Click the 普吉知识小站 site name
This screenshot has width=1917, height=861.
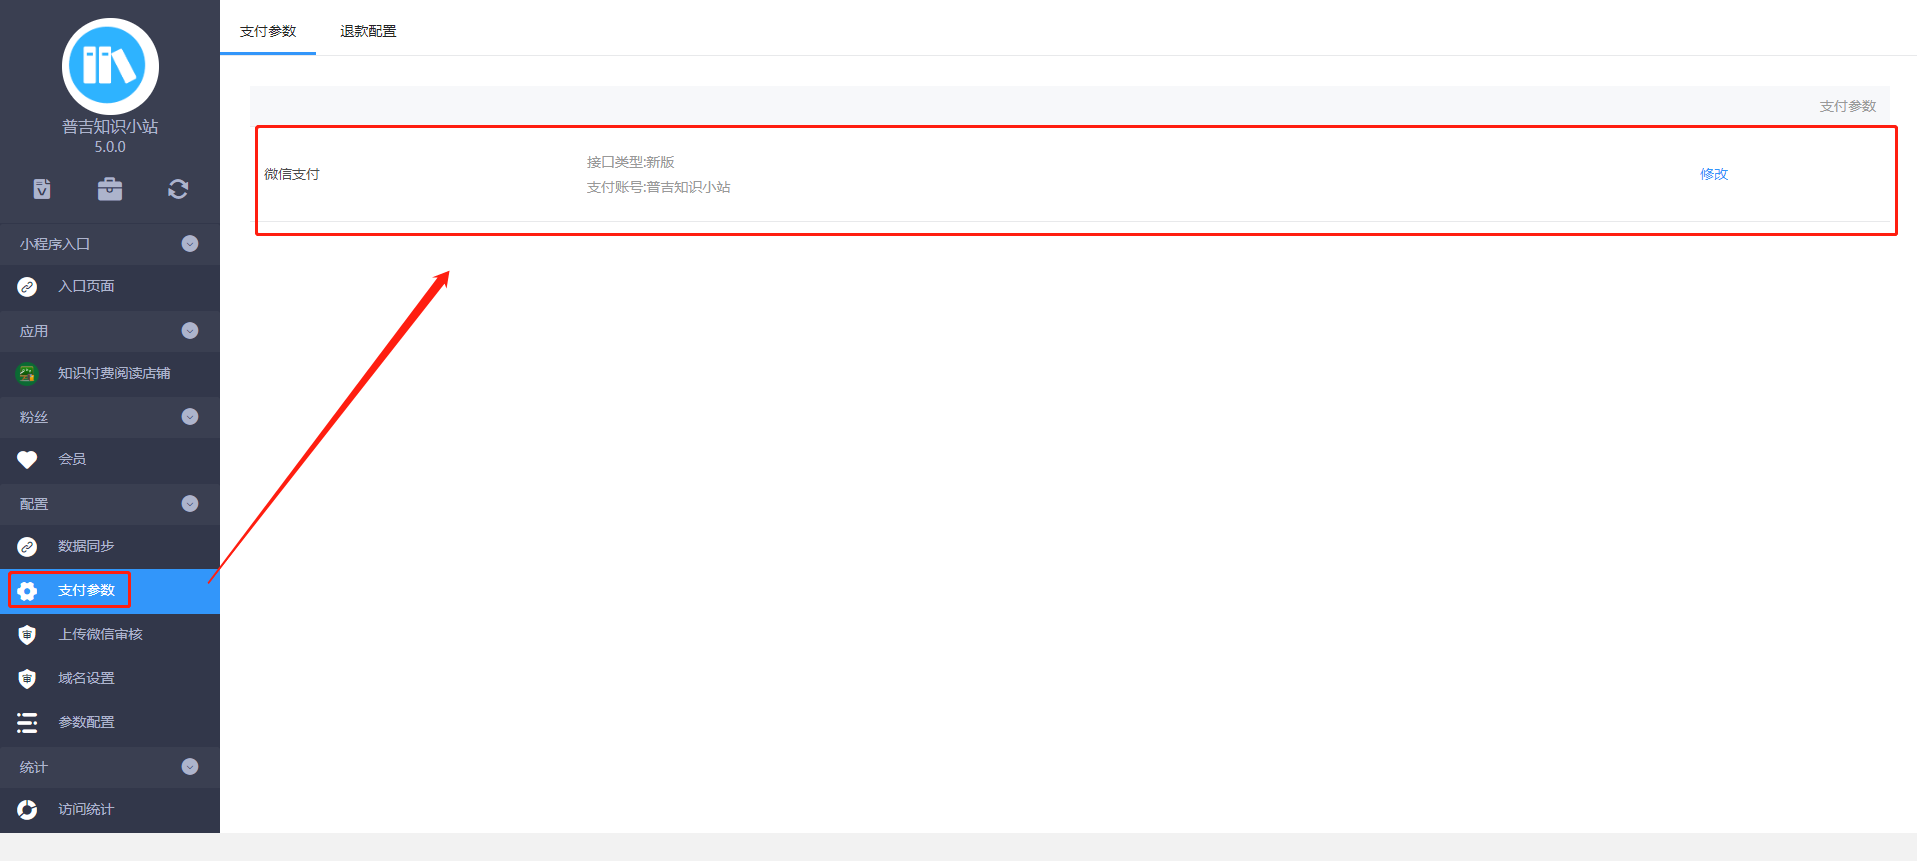point(110,126)
